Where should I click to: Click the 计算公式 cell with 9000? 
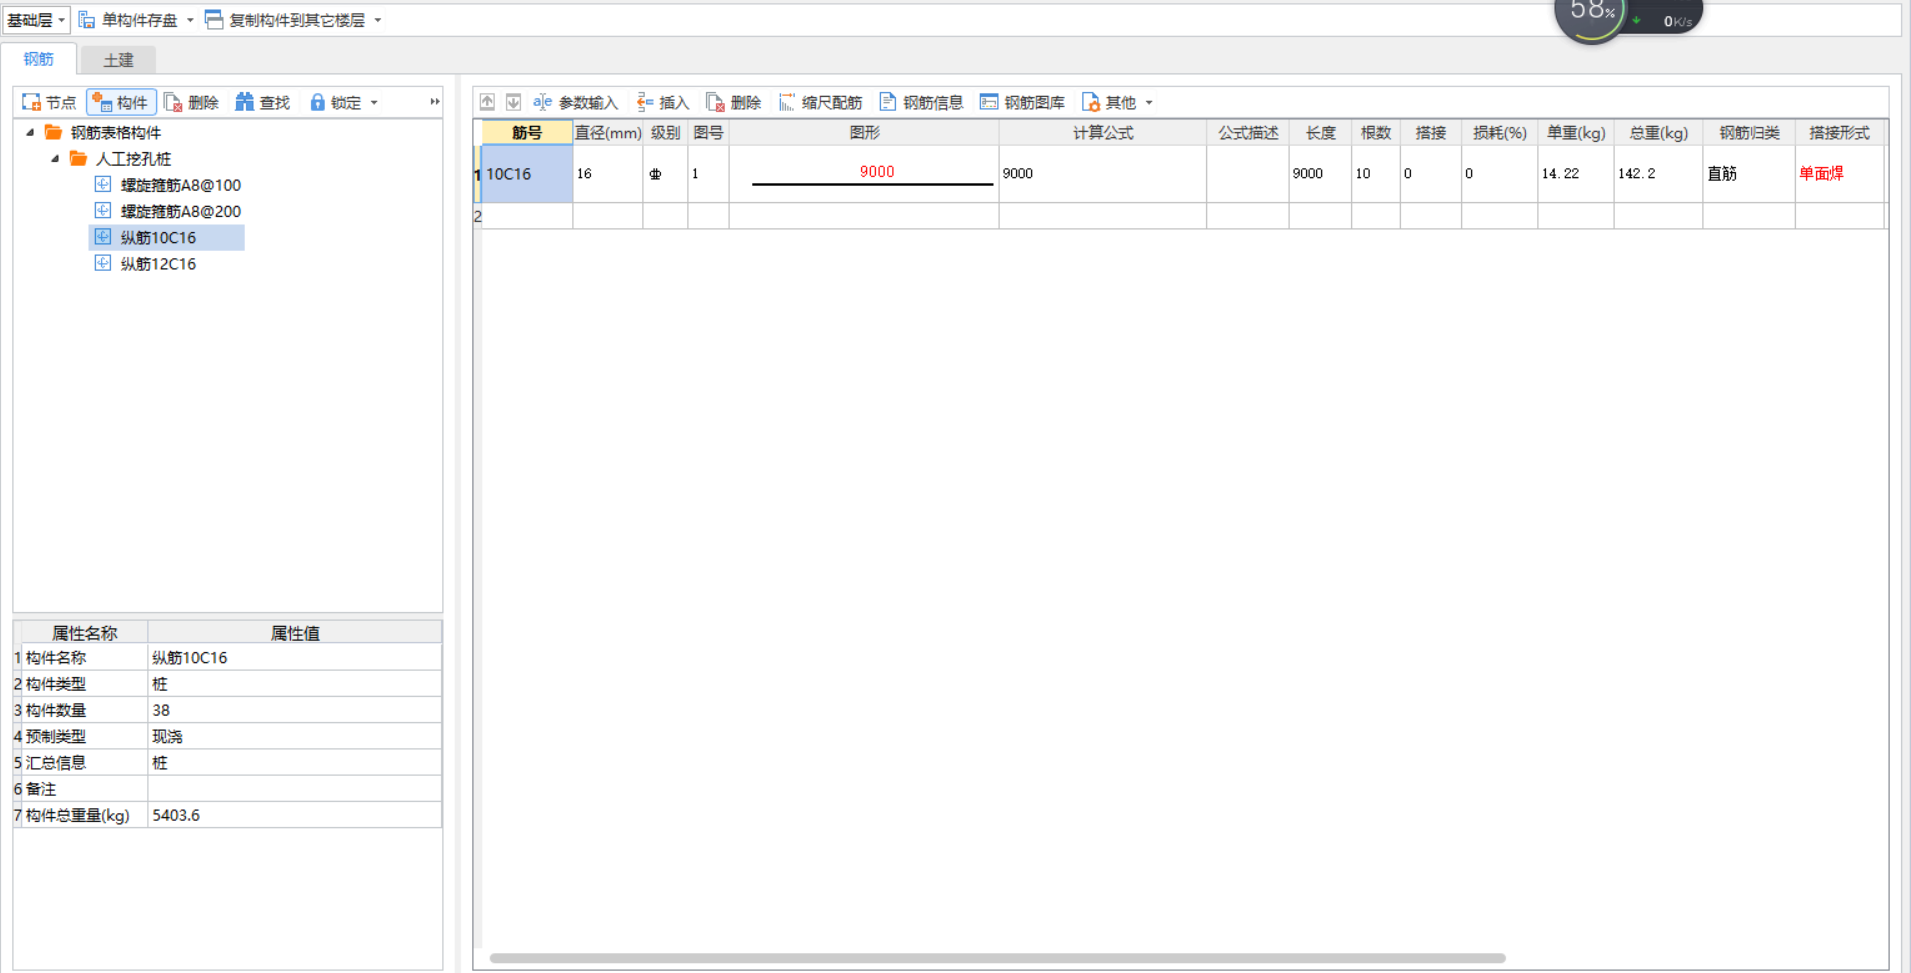(x=1102, y=174)
